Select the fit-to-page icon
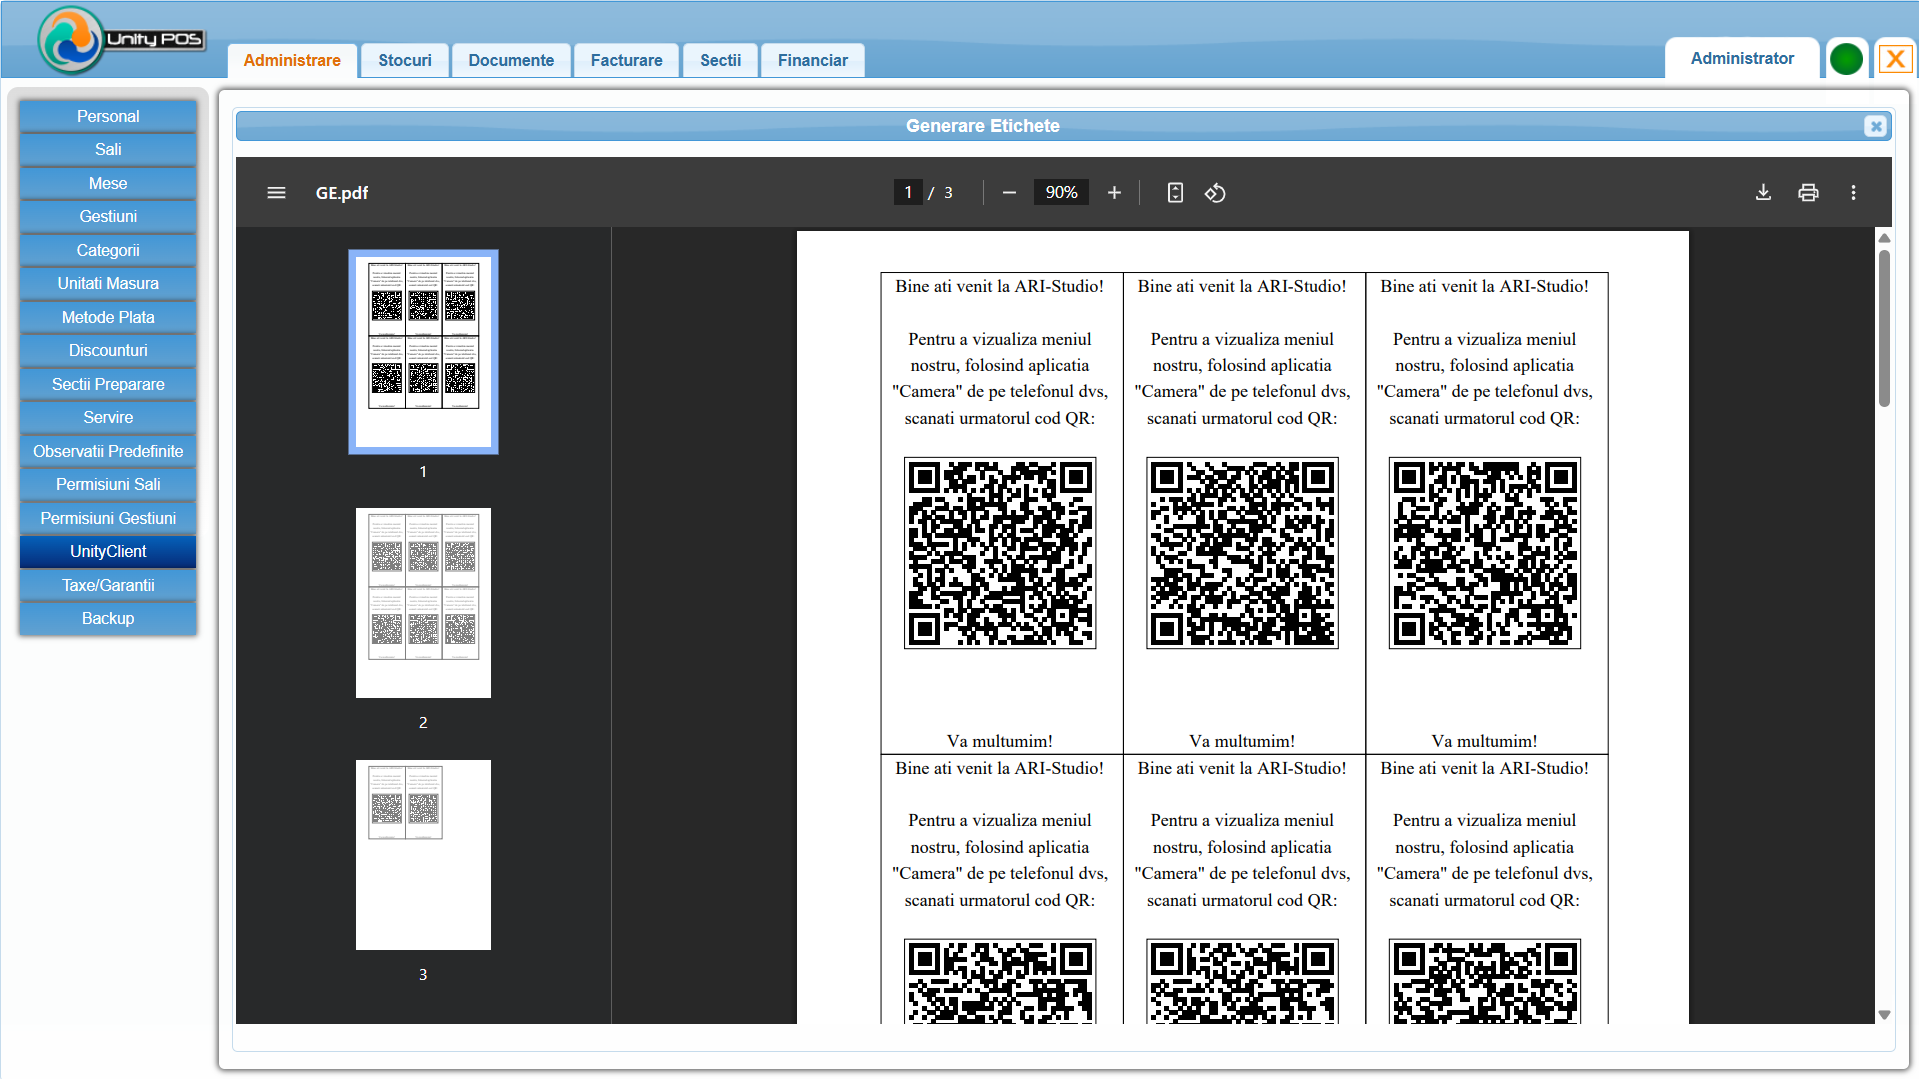This screenshot has width=1919, height=1079. click(1175, 192)
